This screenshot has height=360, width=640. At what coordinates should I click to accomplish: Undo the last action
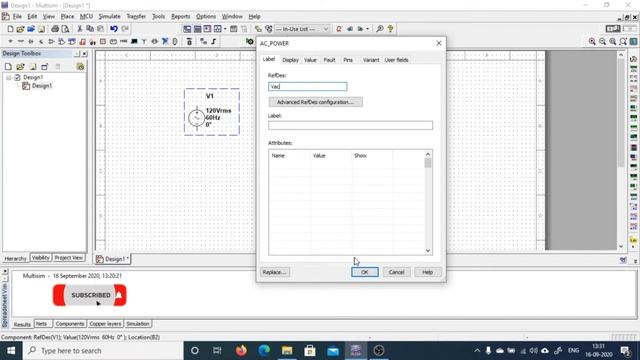tap(114, 29)
